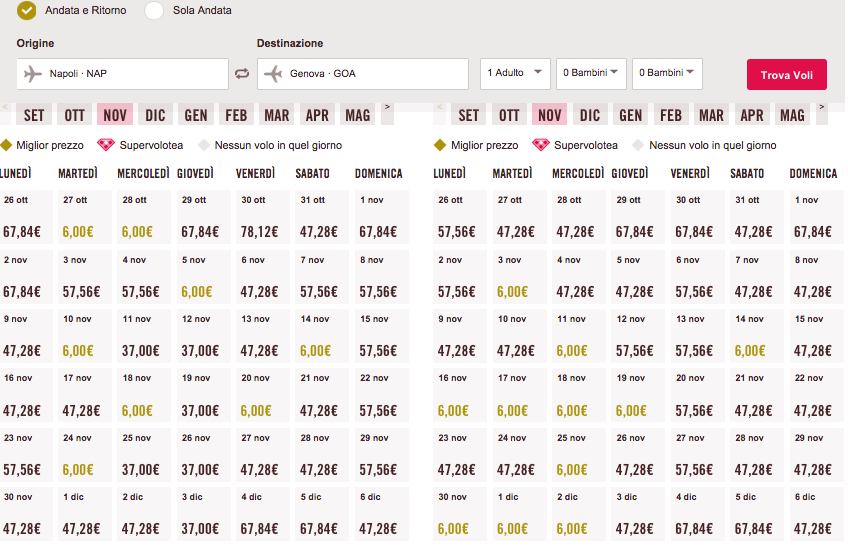The height and width of the screenshot is (550, 848).
Task: Select the Andata e Ritorno option
Action: click(27, 11)
